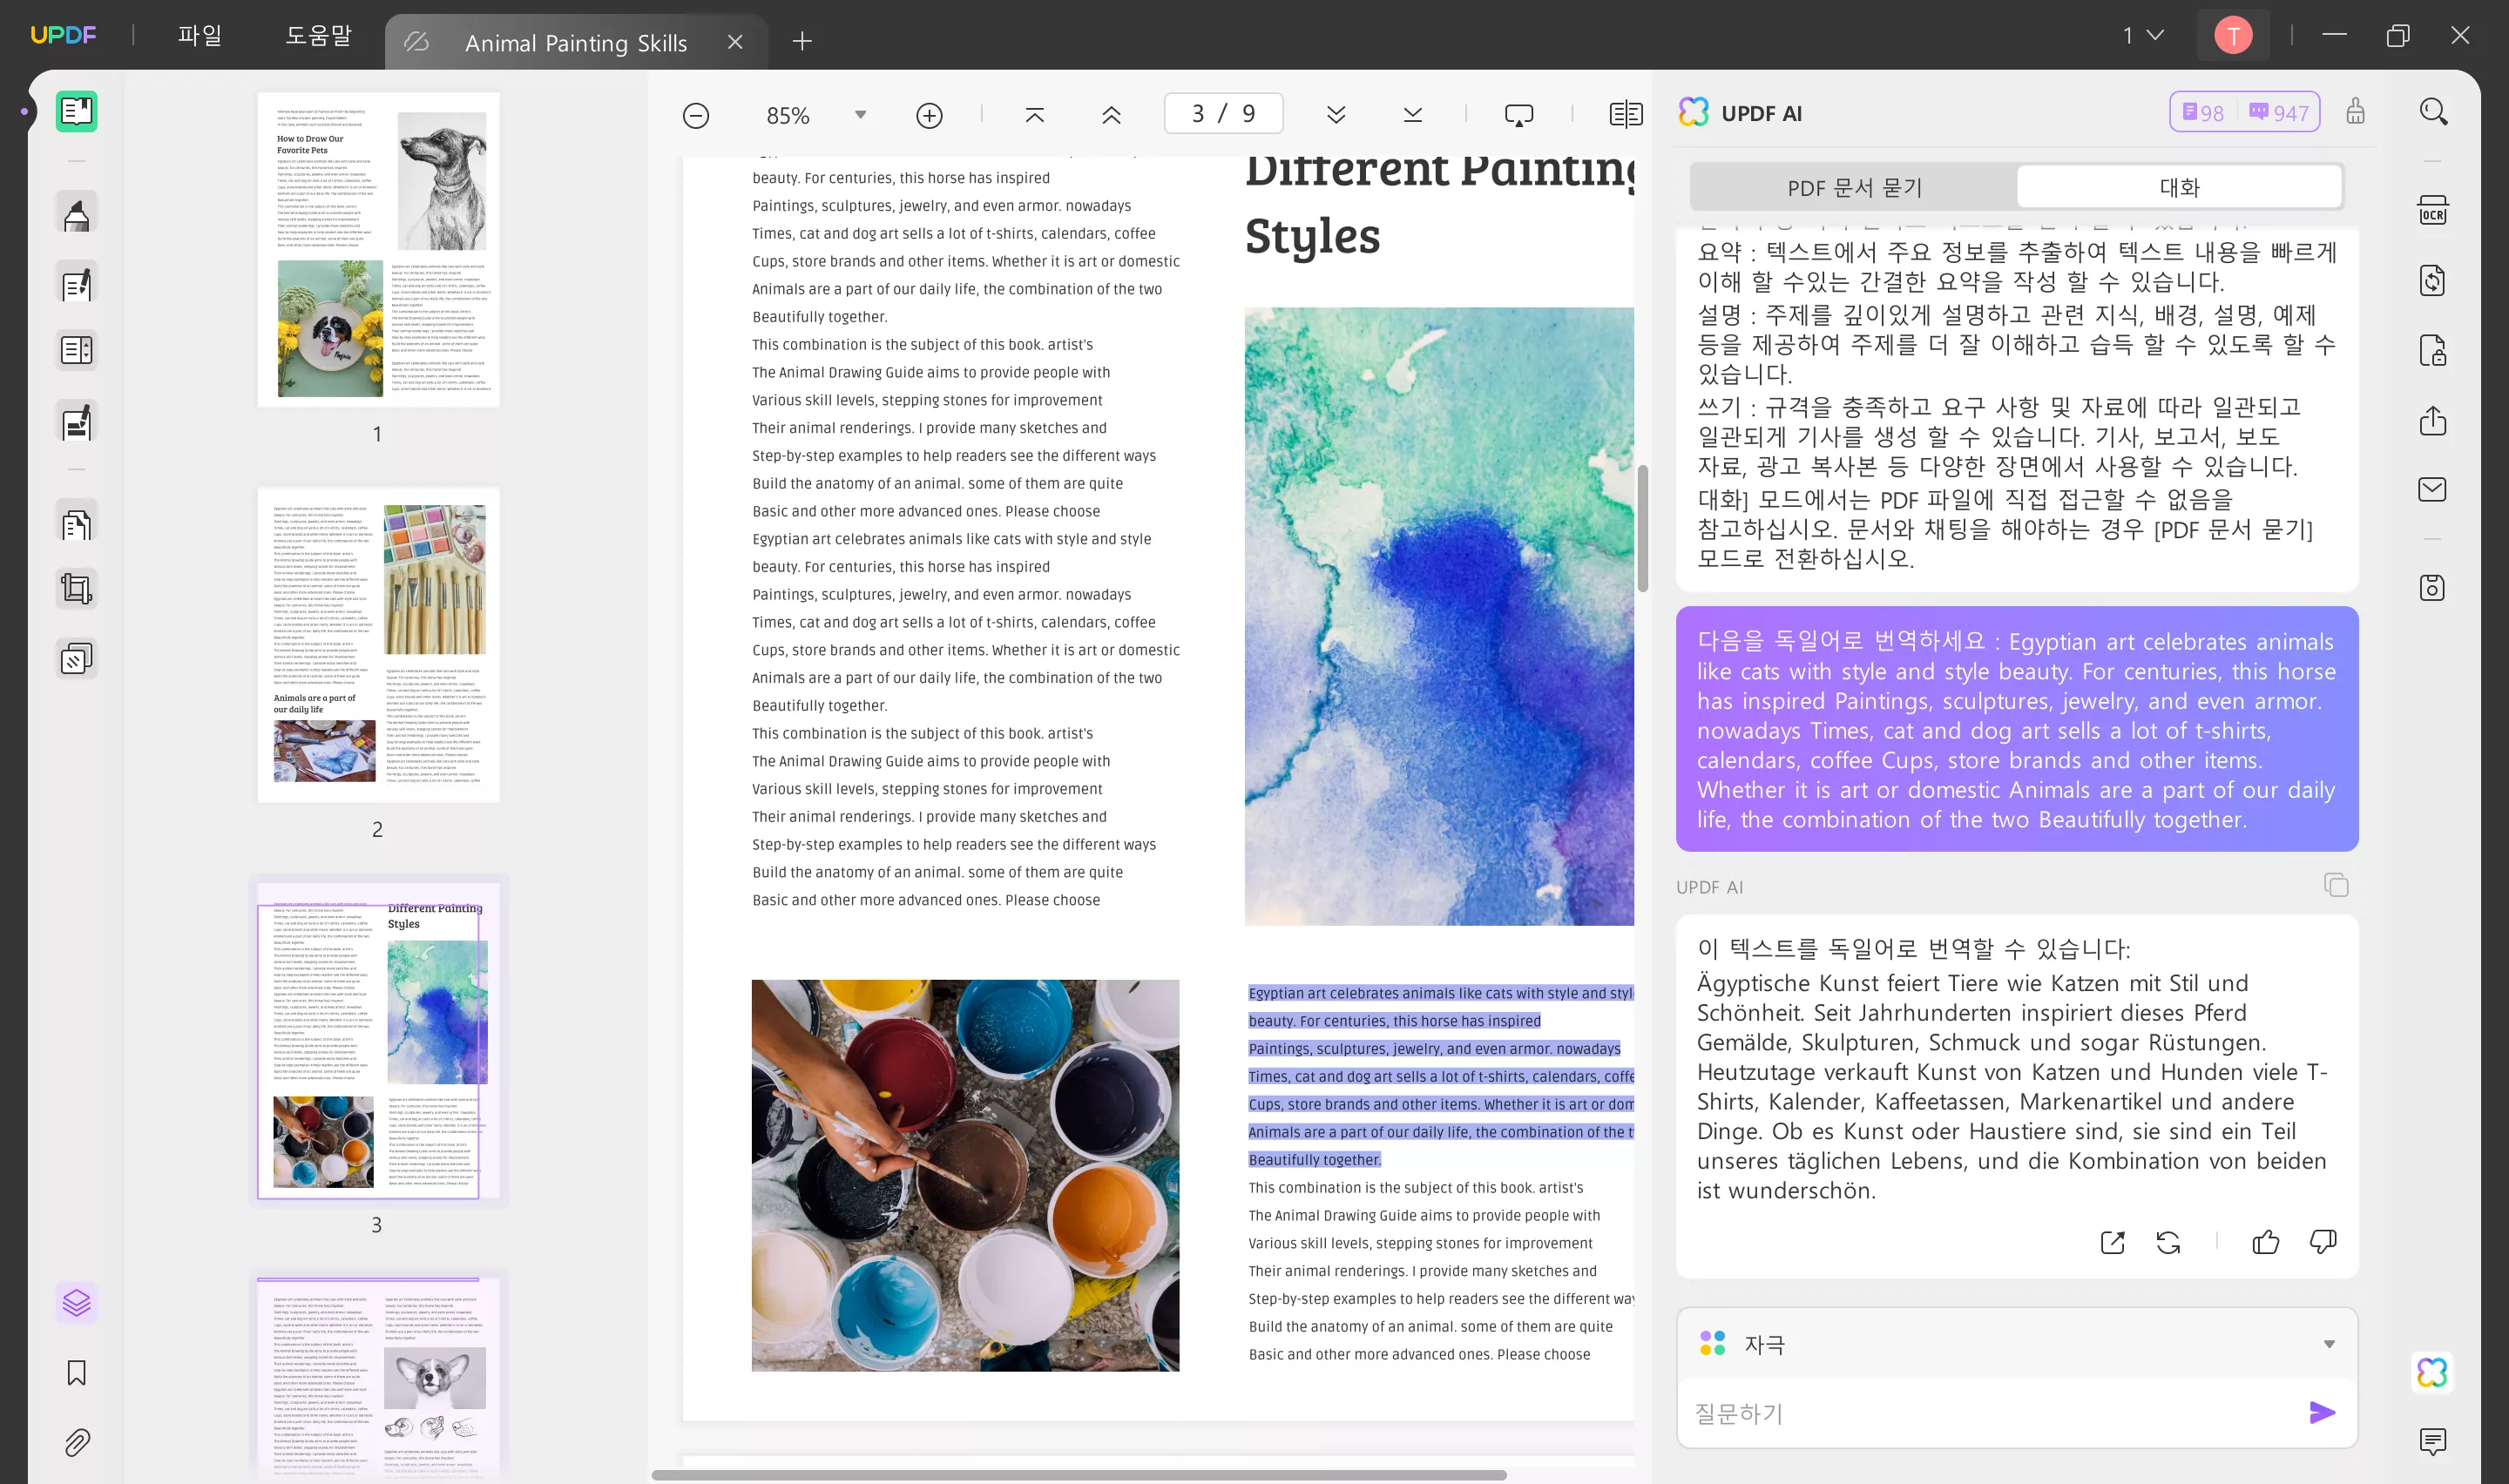
Task: Send the file by email
Action: (2433, 489)
